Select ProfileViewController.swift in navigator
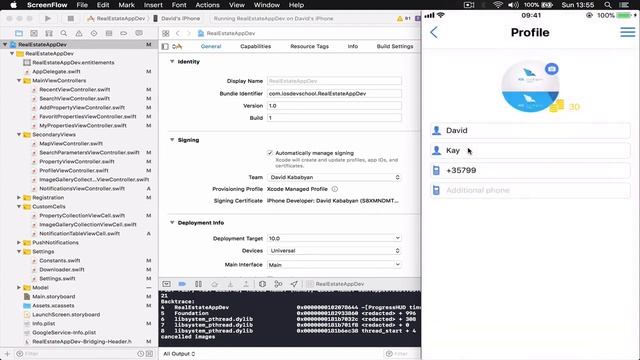This screenshot has width=640, height=360. 74,171
